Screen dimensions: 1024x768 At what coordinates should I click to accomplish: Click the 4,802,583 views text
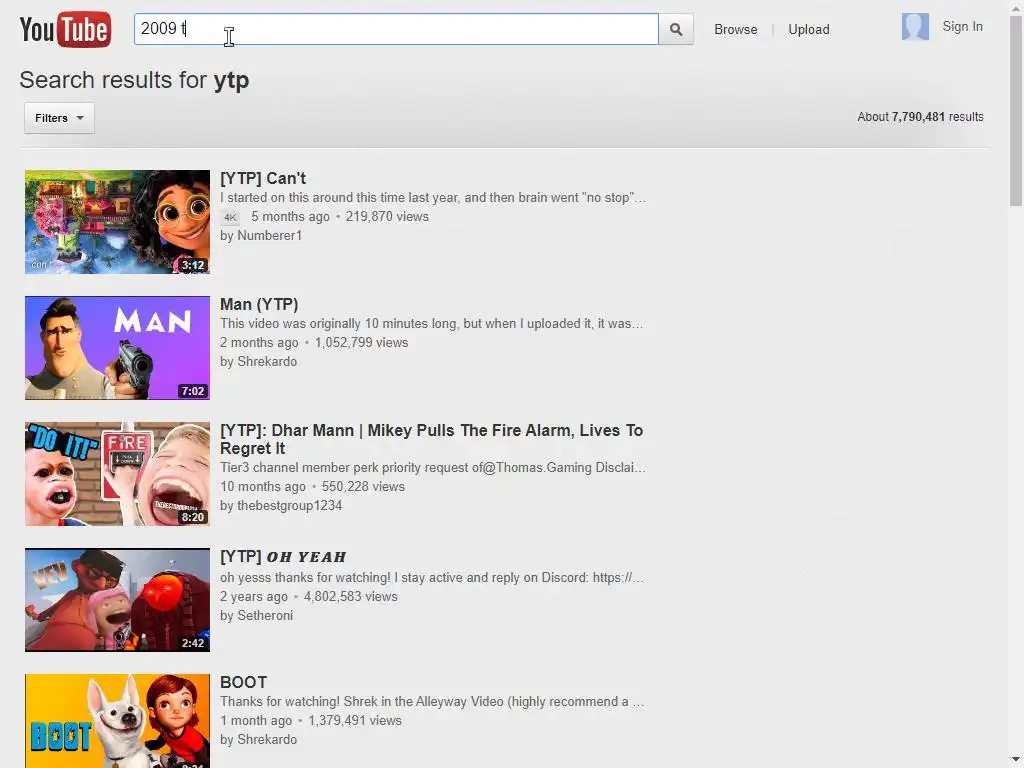(351, 596)
